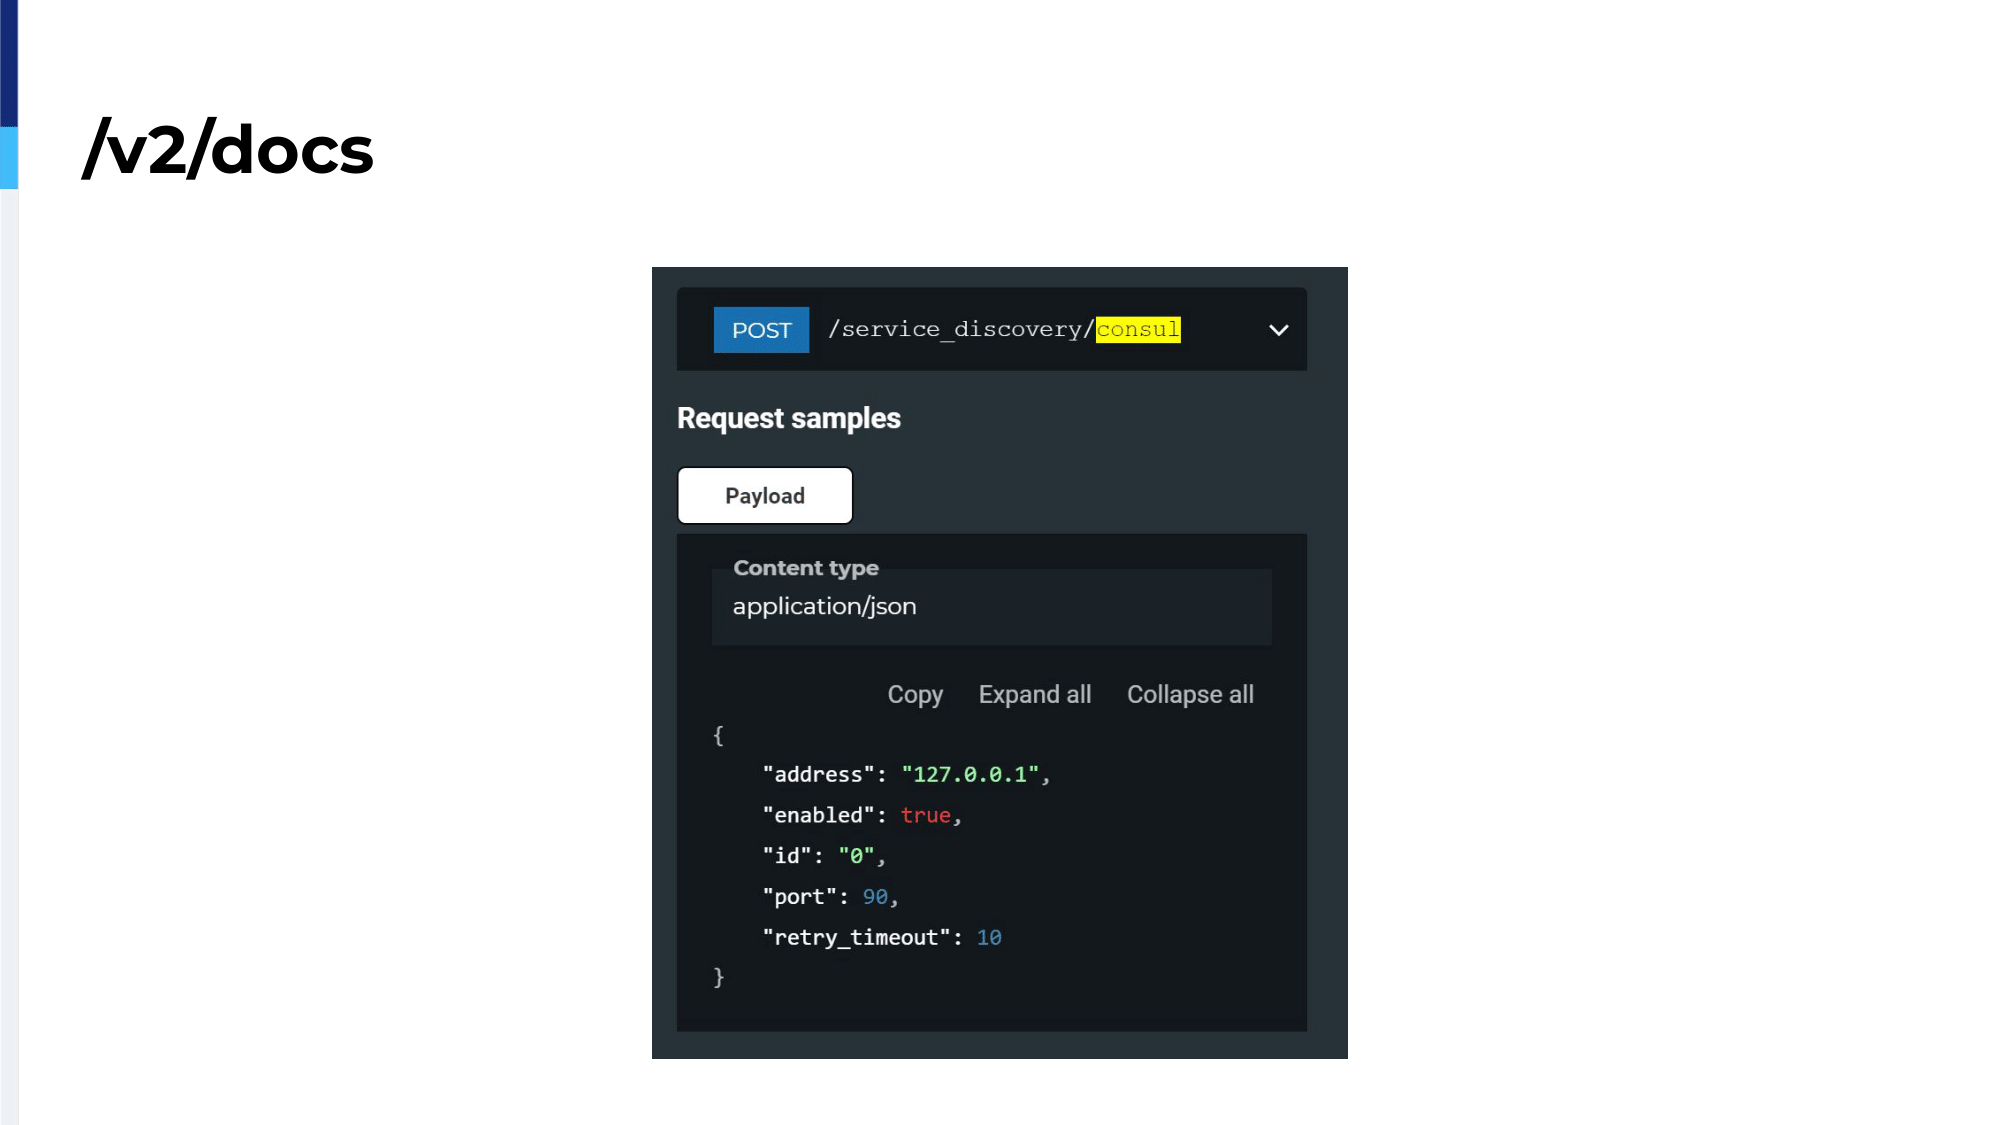Click the highlighted consul path segment
Viewport: 2000px width, 1125px height.
(1138, 330)
